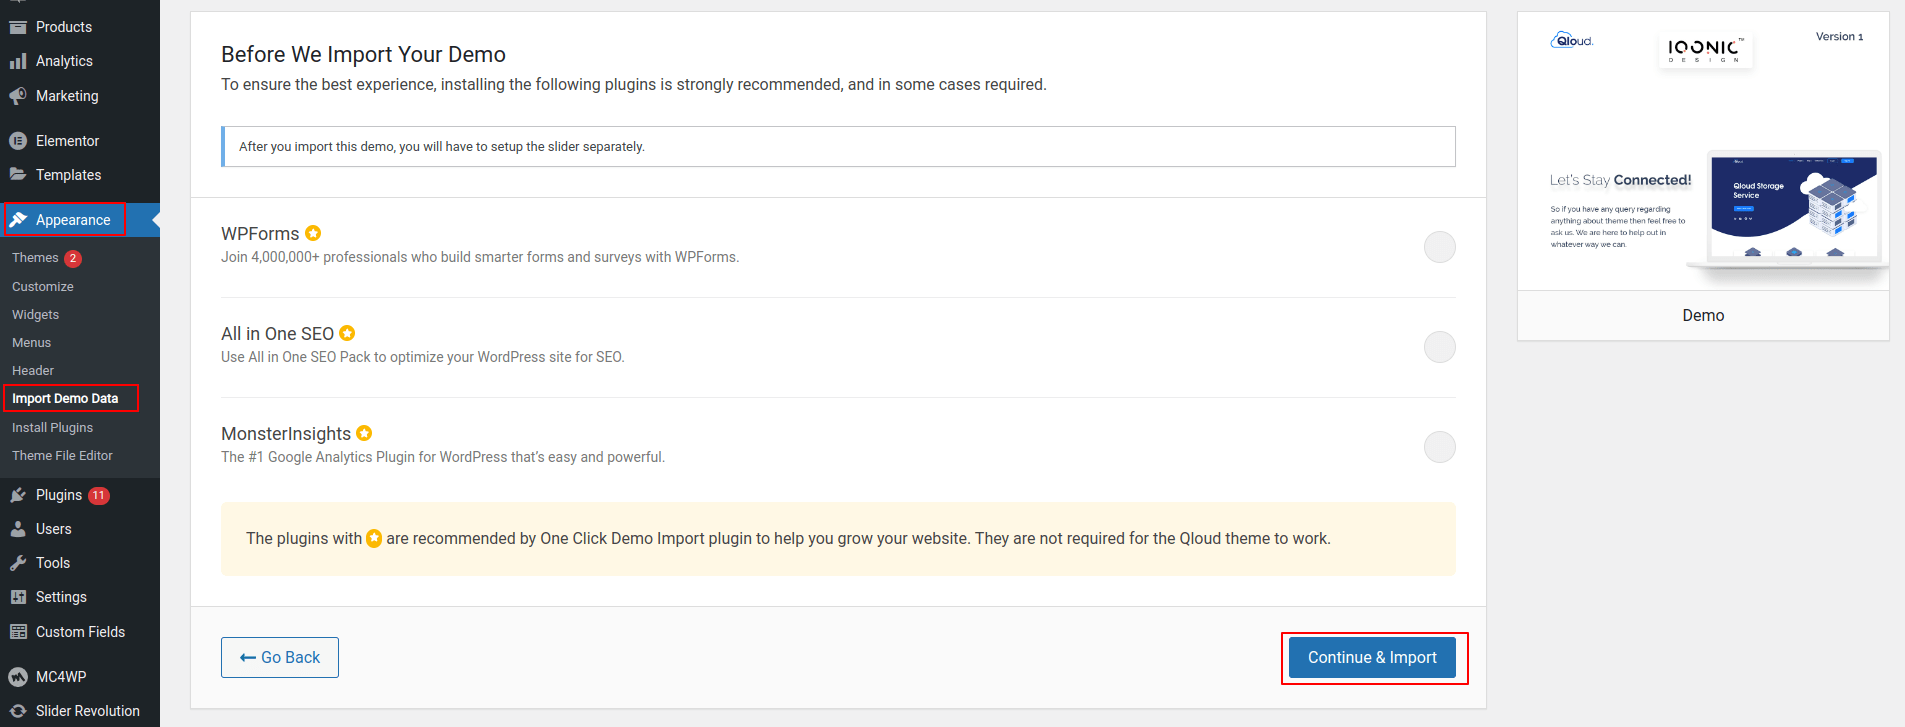The width and height of the screenshot is (1905, 727).
Task: Click the Slider Revolution refresh icon
Action: pos(18,711)
